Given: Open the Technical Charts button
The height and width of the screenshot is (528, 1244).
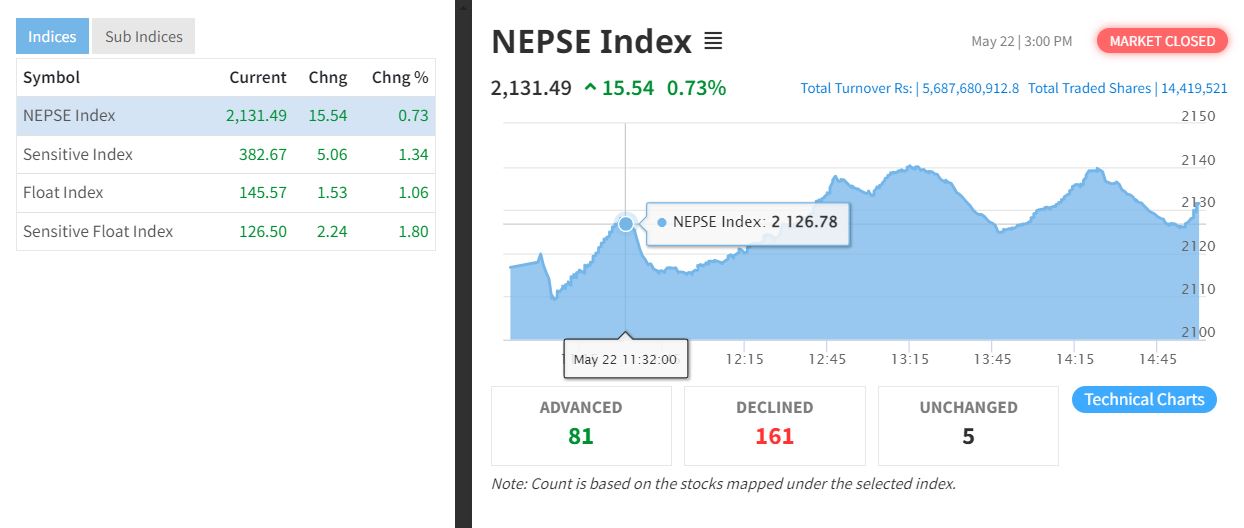Looking at the screenshot, I should pyautogui.click(x=1144, y=400).
